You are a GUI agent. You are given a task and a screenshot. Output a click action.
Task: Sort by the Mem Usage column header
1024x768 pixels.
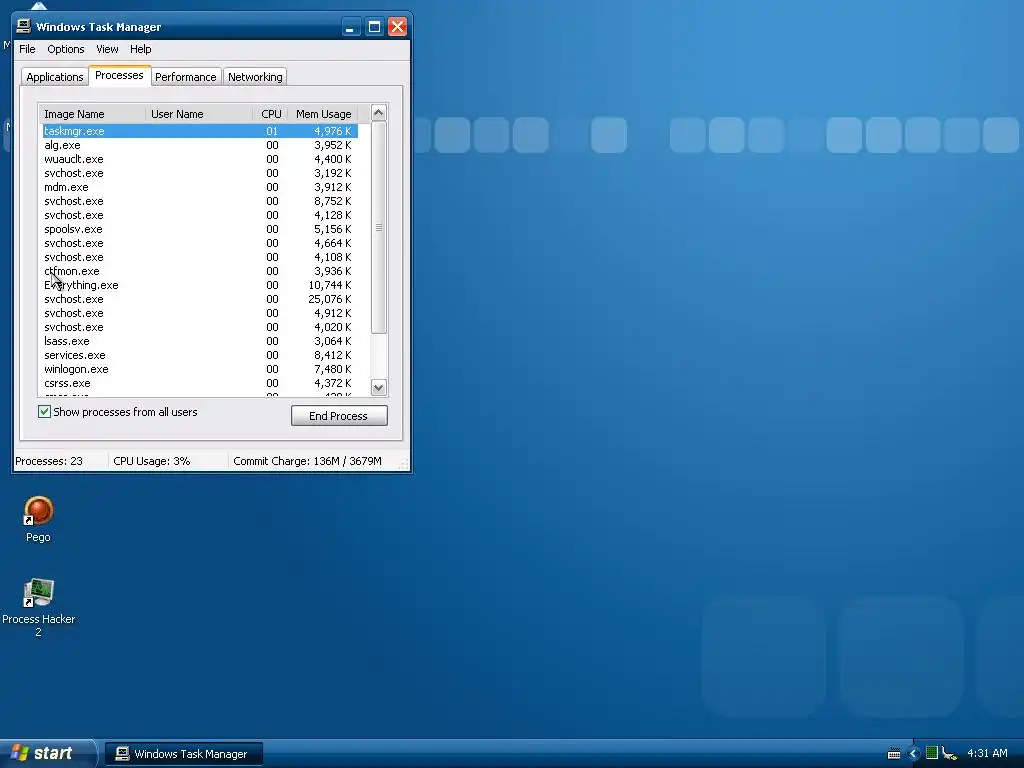tap(323, 114)
